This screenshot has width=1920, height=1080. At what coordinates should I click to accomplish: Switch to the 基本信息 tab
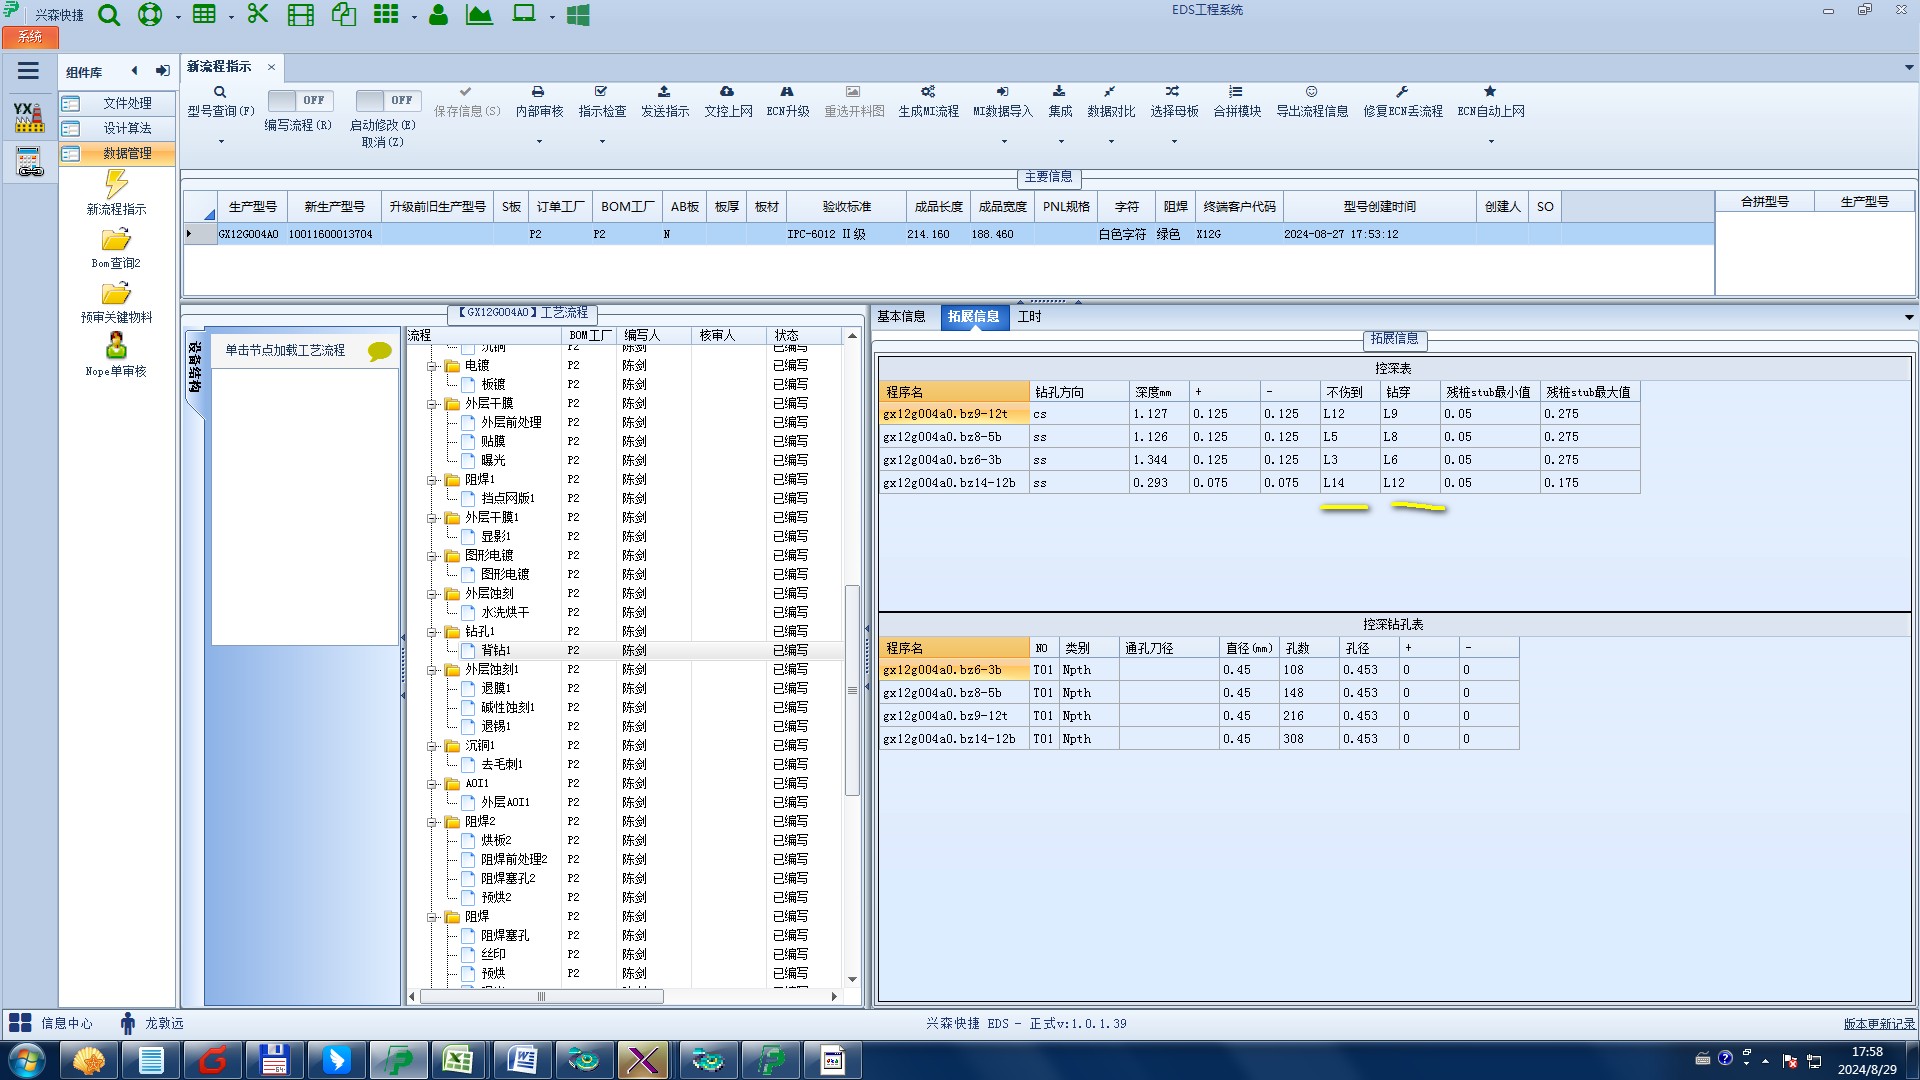[x=901, y=317]
